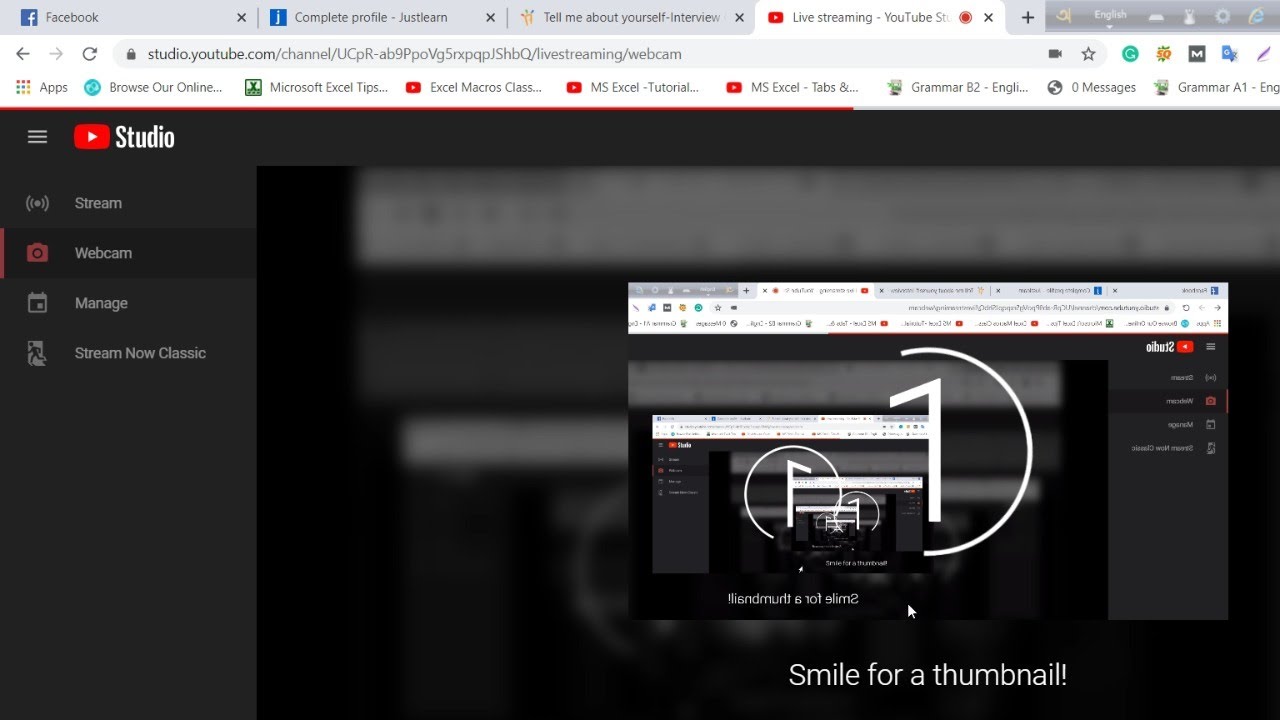Click the Bengali keyboard icon in top bar

point(1064,16)
